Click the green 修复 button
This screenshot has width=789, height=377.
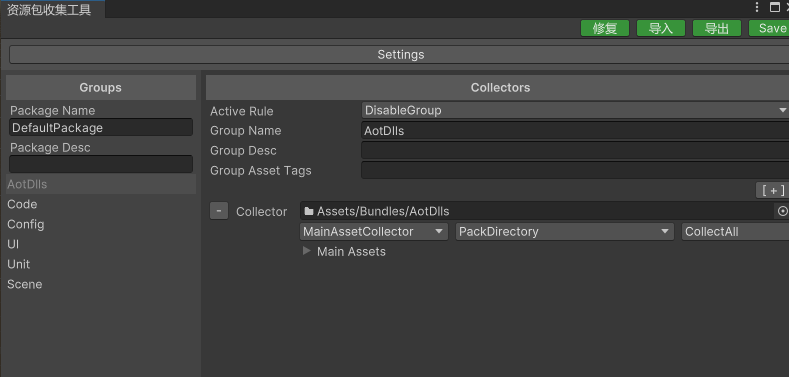tap(605, 28)
